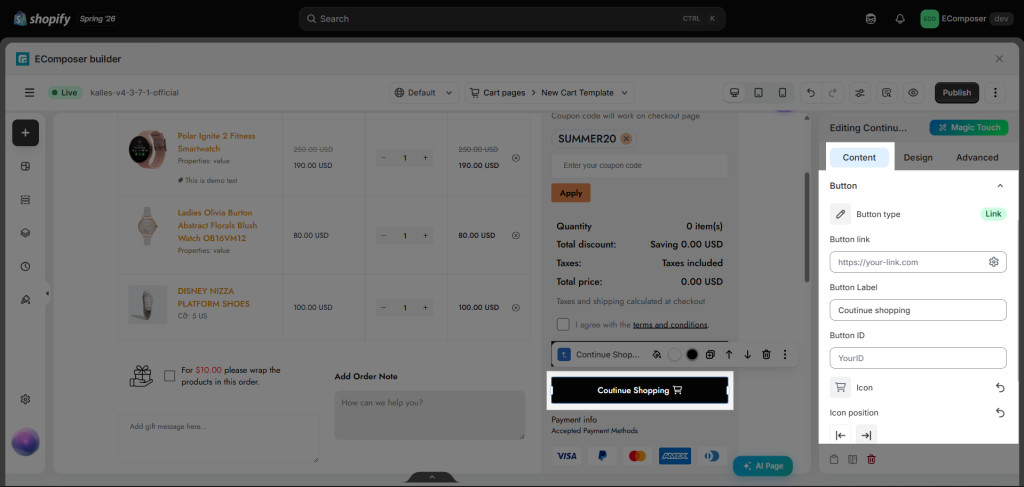This screenshot has width=1024, height=487.
Task: Click the columns layout icon below editing panel
Action: click(x=852, y=460)
